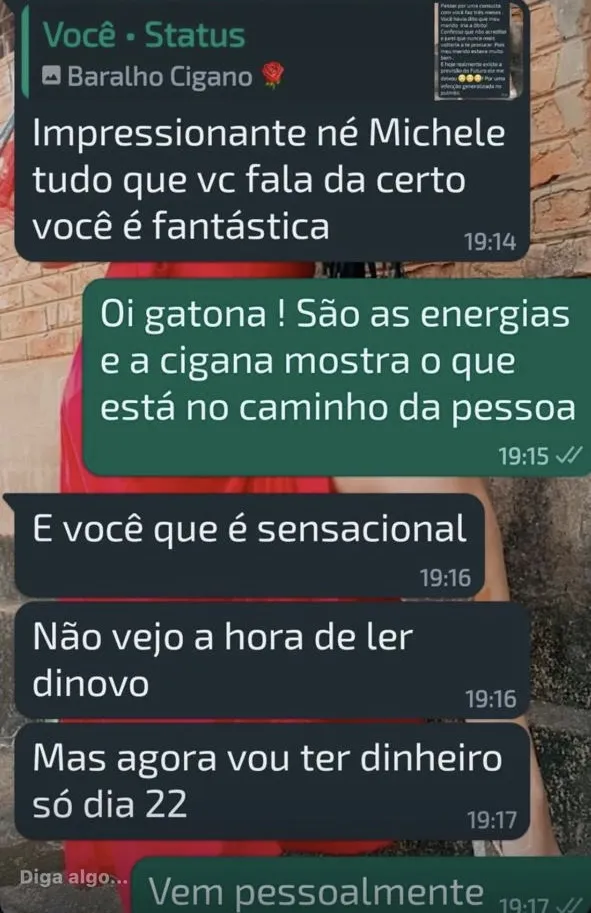Screen dimensions: 591x913
Task: Open the quoted 'Você • Status' header
Action: 144,34
